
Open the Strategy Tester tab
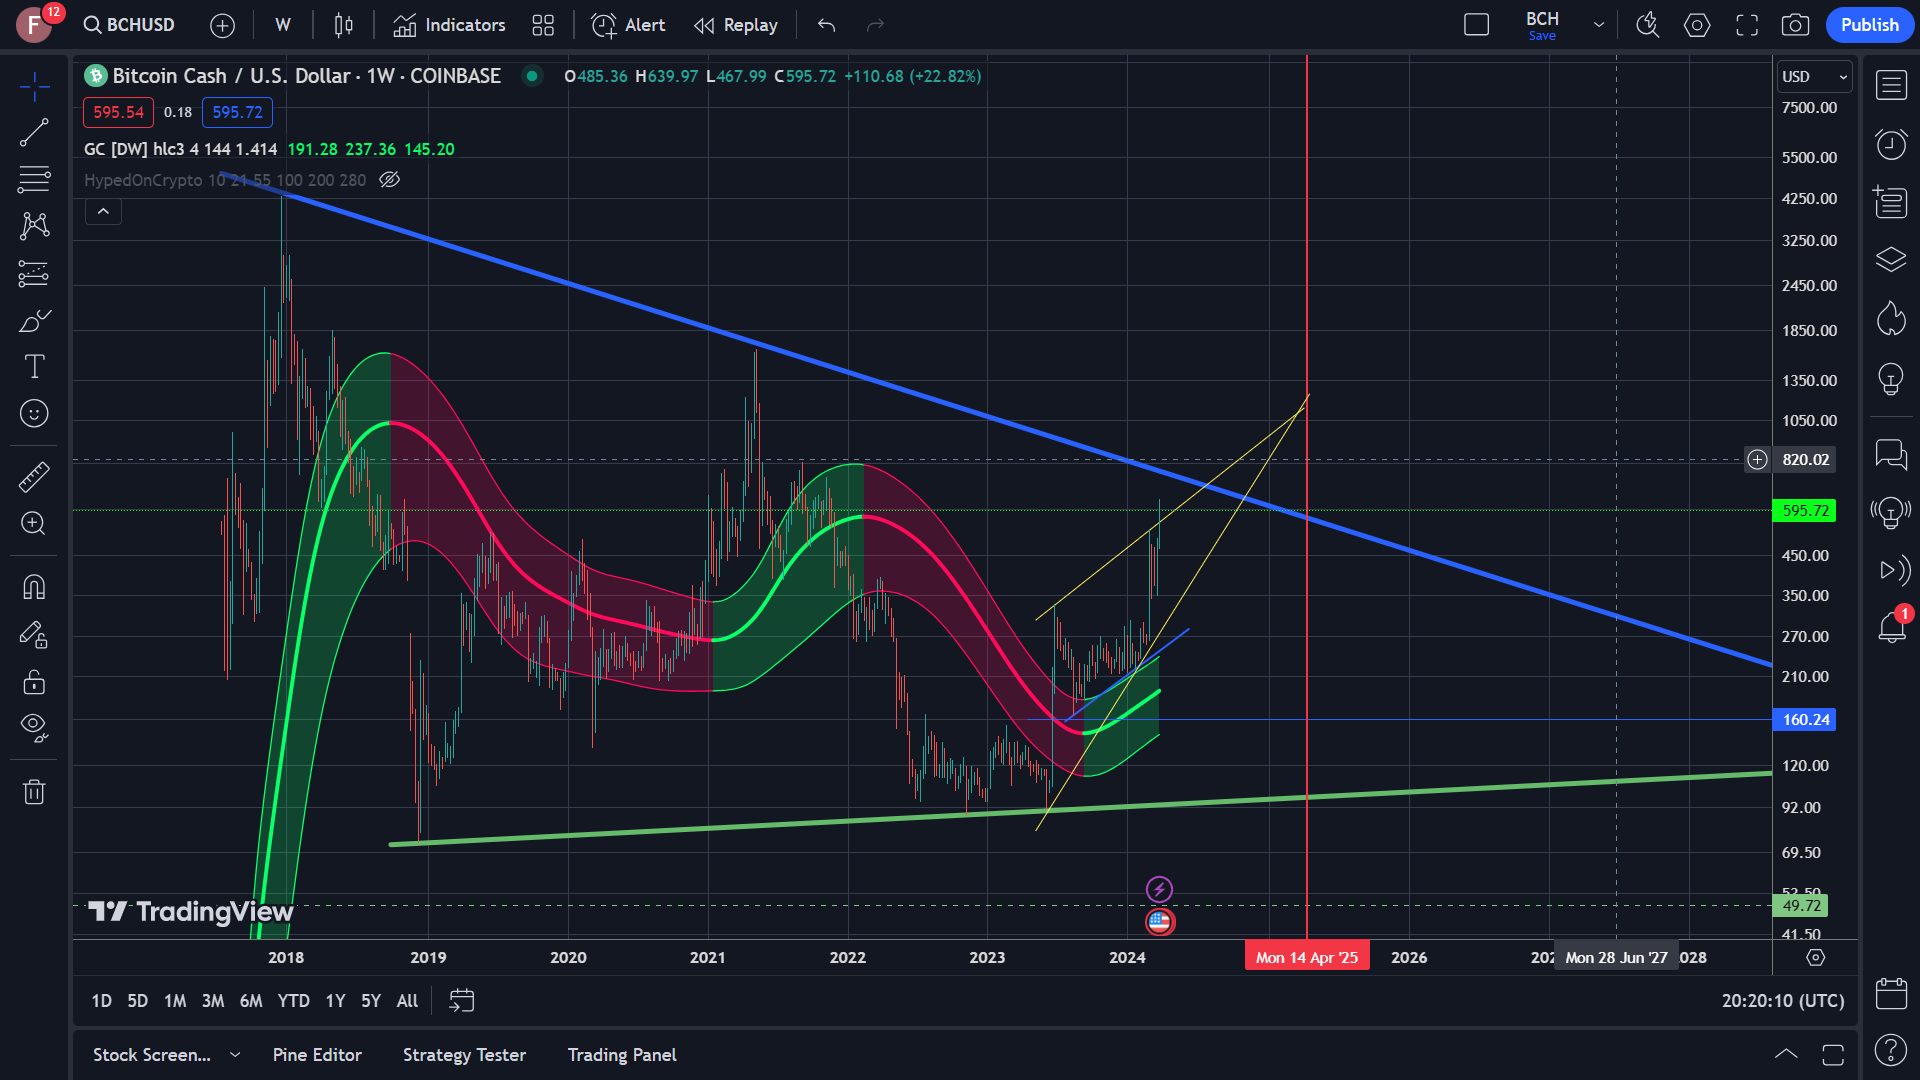point(464,1055)
